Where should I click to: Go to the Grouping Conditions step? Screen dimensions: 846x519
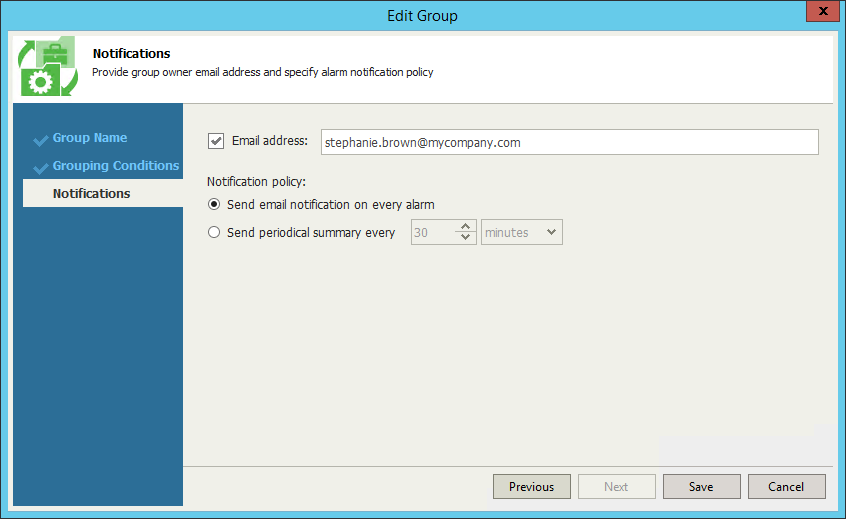pos(115,166)
